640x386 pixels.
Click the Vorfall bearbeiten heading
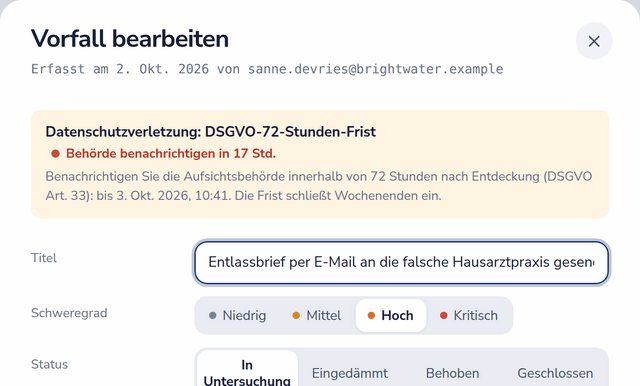[x=130, y=39]
